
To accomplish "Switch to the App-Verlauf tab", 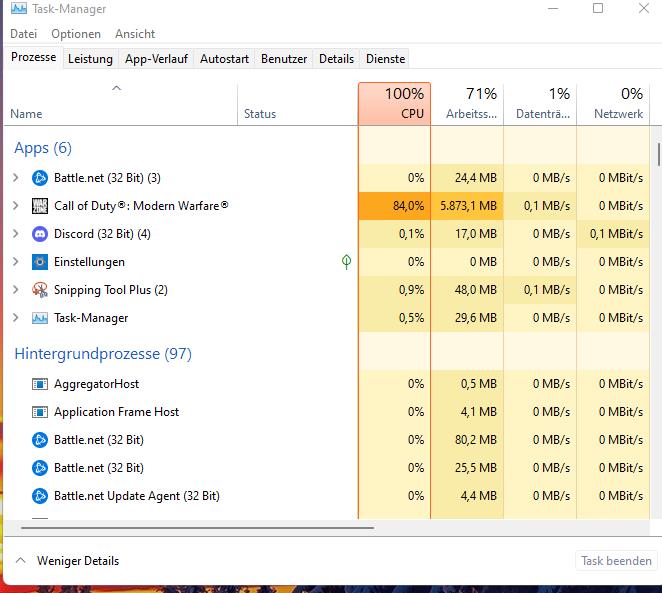I will tap(156, 59).
